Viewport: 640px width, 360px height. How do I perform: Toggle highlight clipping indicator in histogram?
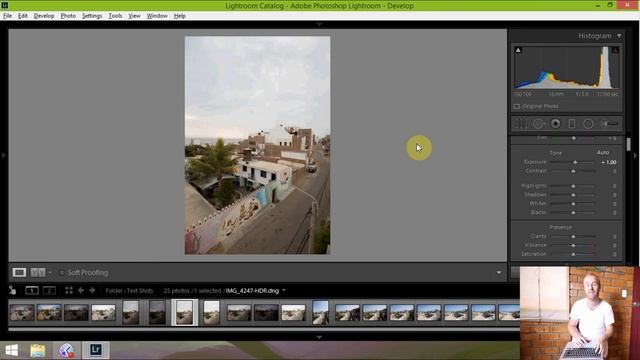click(x=615, y=50)
